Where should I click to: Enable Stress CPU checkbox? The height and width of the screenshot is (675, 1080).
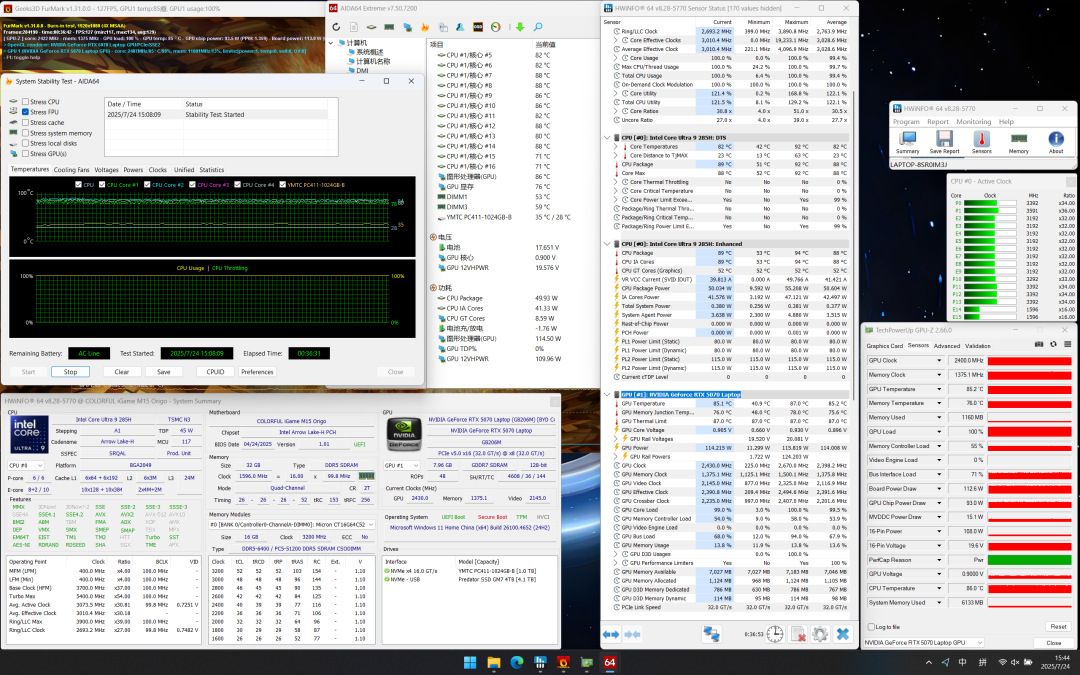tap(25, 101)
